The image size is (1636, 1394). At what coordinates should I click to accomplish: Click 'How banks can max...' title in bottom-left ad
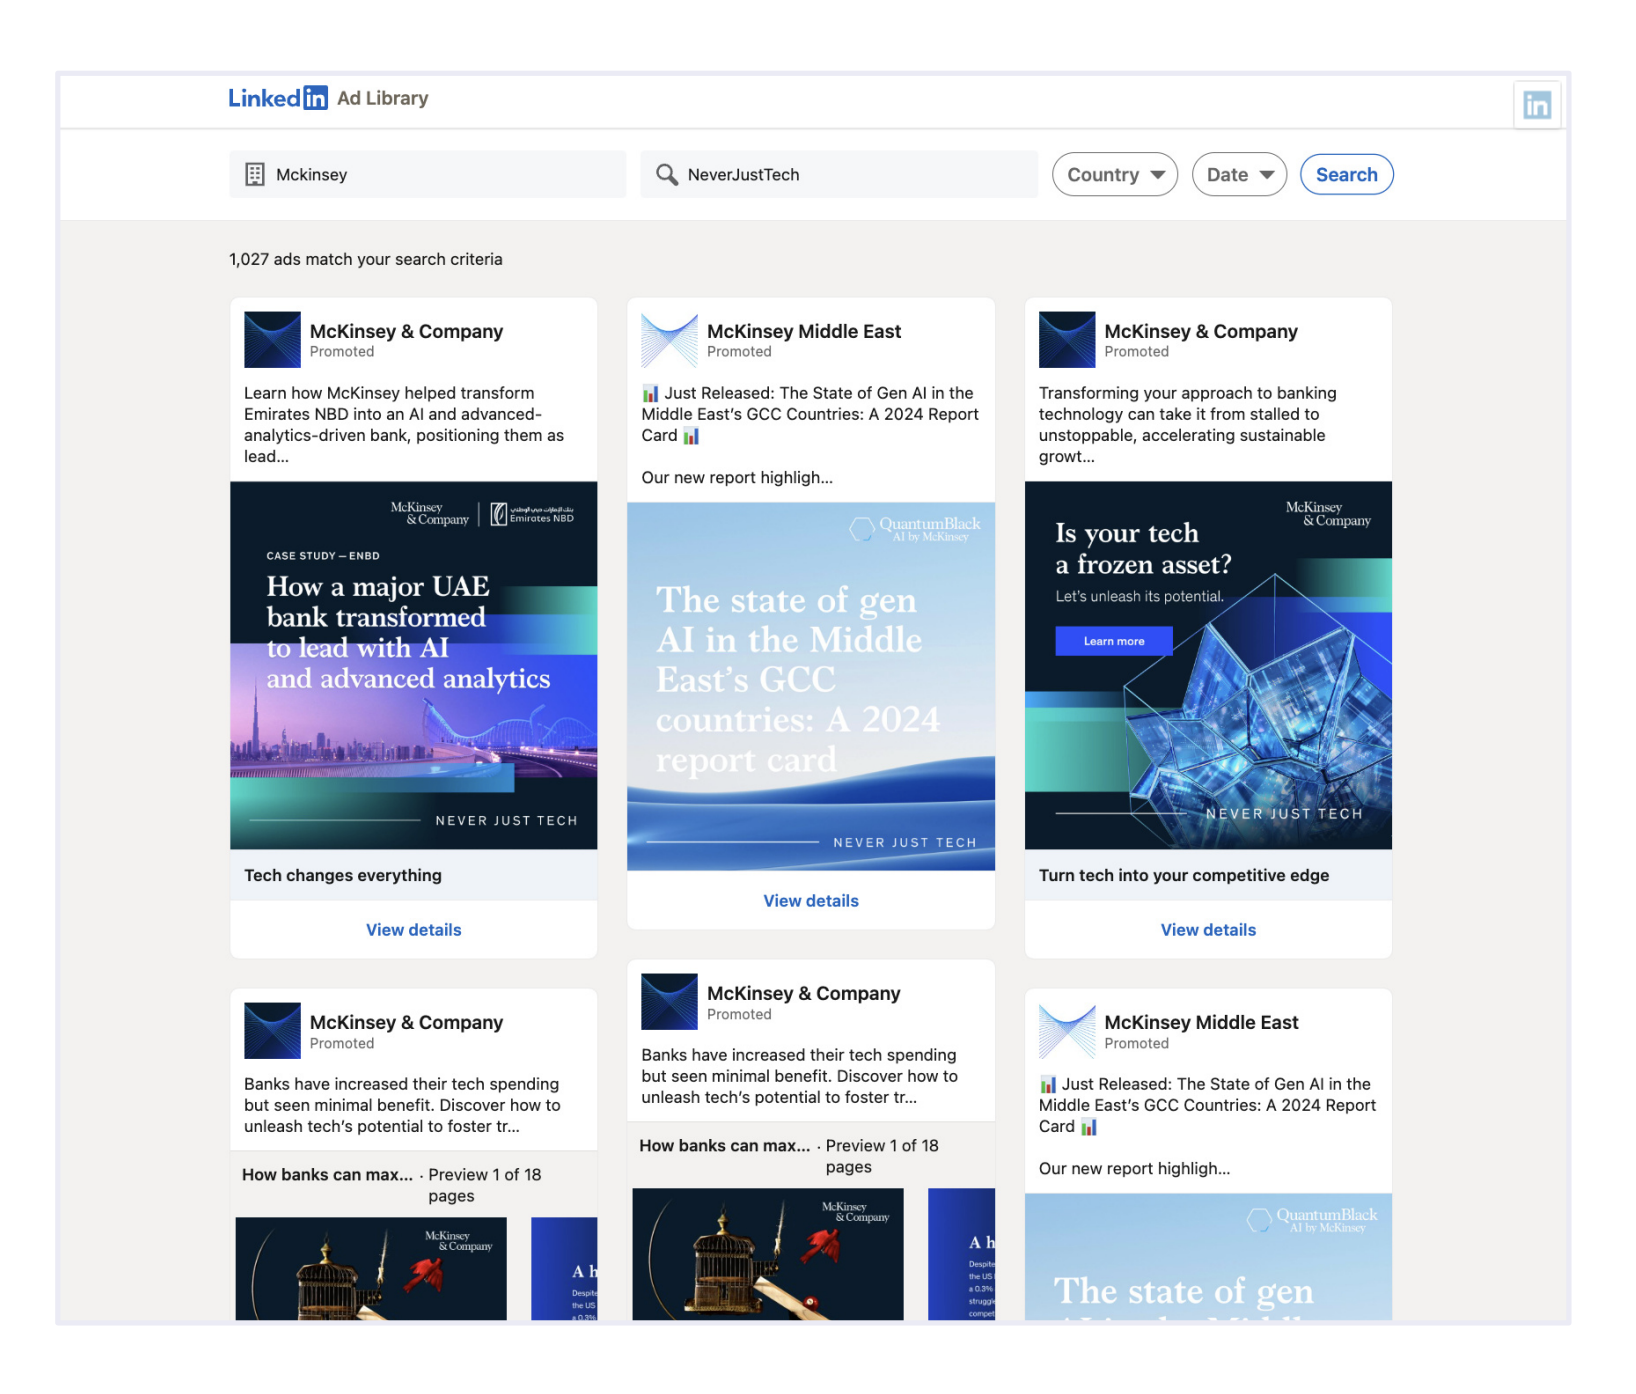coord(327,1174)
